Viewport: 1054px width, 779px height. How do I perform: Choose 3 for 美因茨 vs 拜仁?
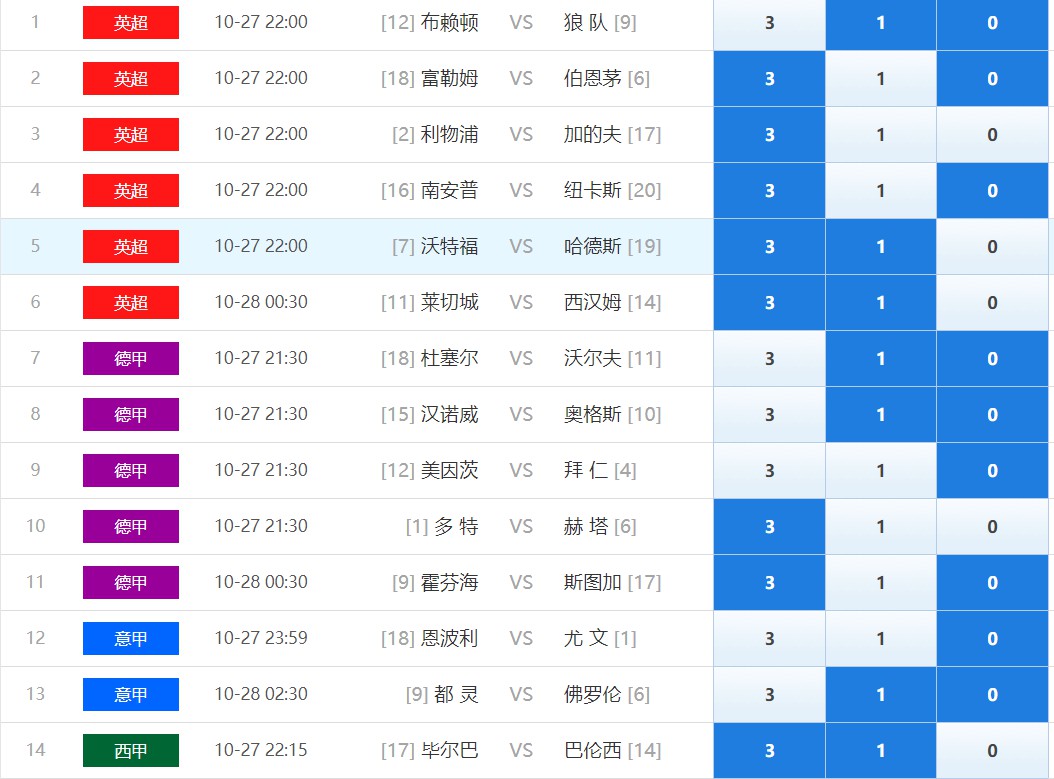769,470
